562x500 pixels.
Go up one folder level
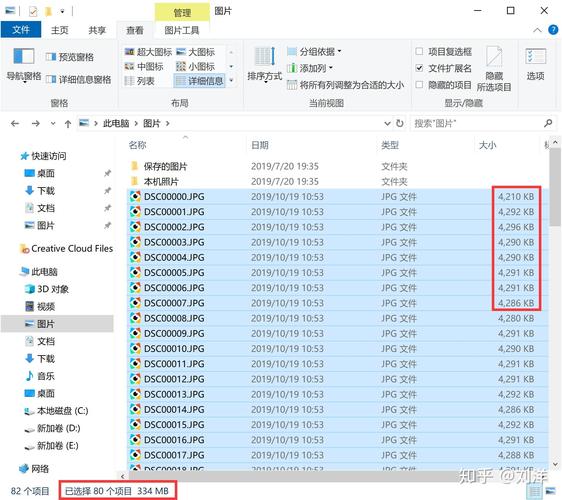coord(68,124)
